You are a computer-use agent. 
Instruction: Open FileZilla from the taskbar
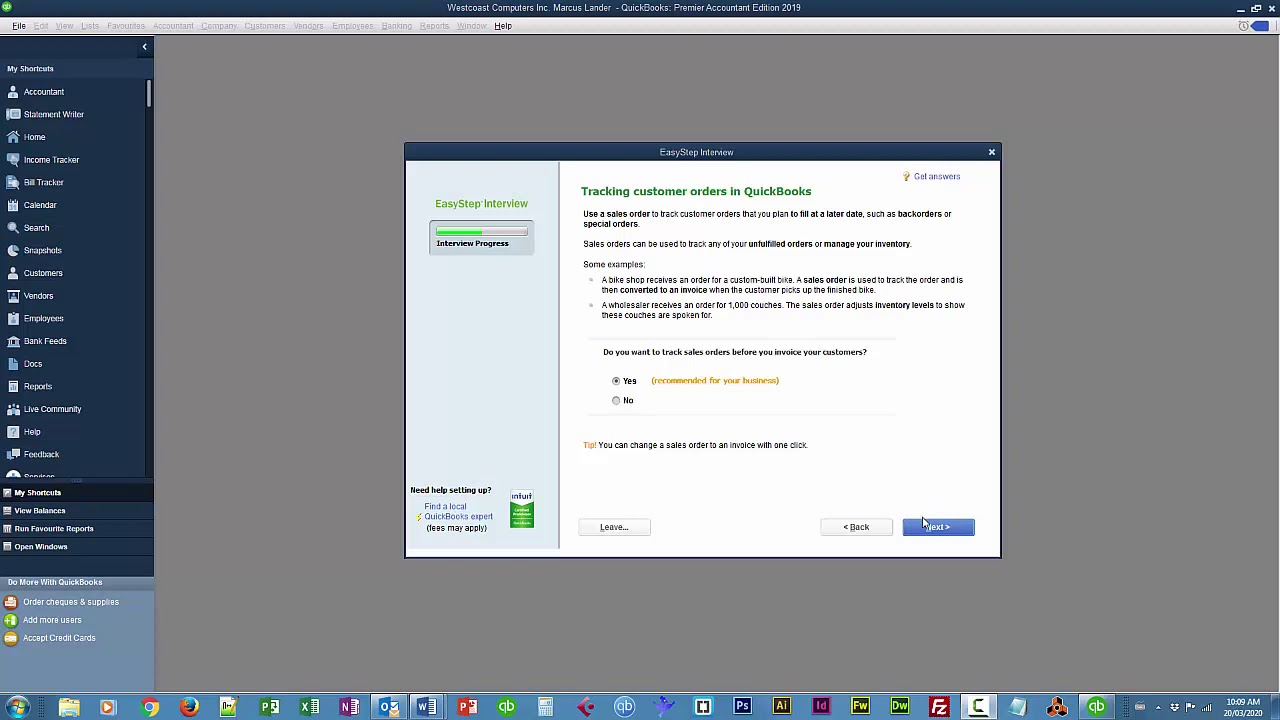[939, 707]
